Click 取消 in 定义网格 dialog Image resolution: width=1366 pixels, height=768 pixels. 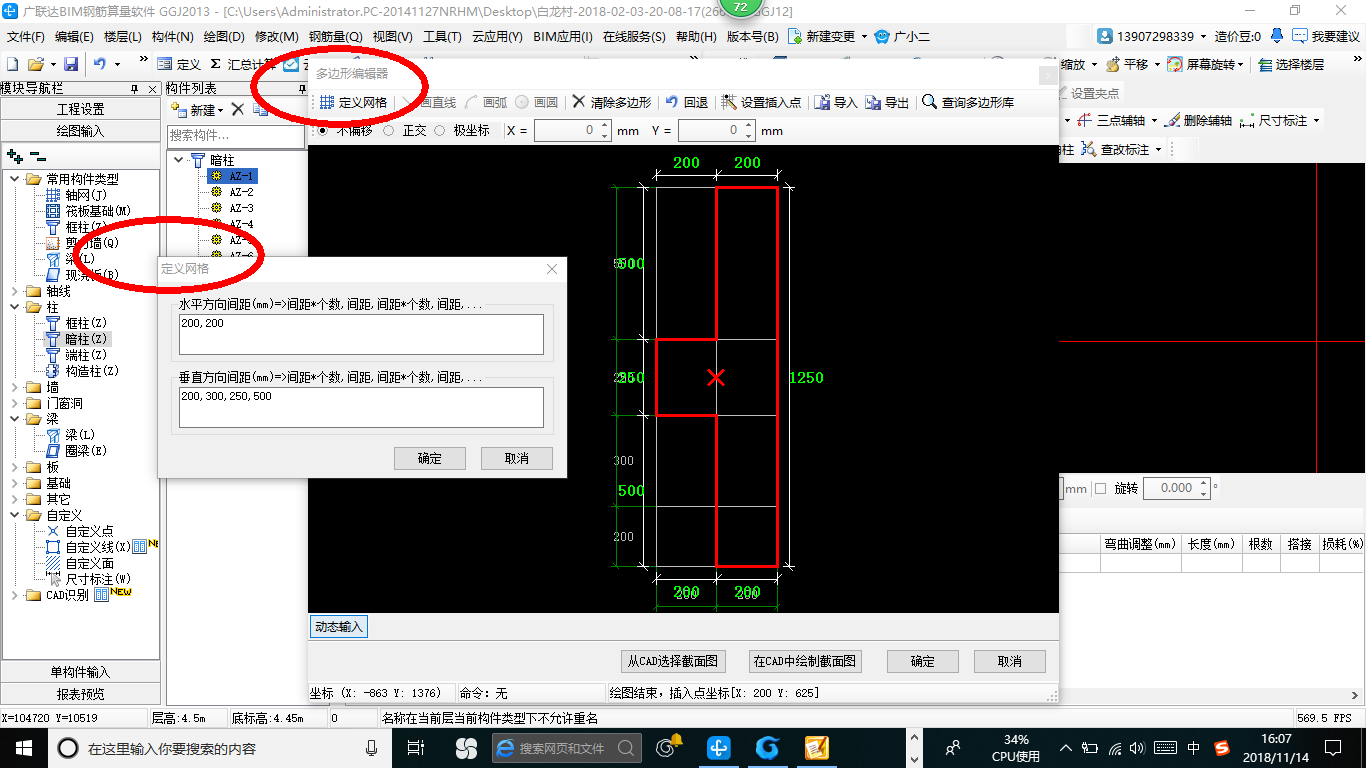[517, 458]
